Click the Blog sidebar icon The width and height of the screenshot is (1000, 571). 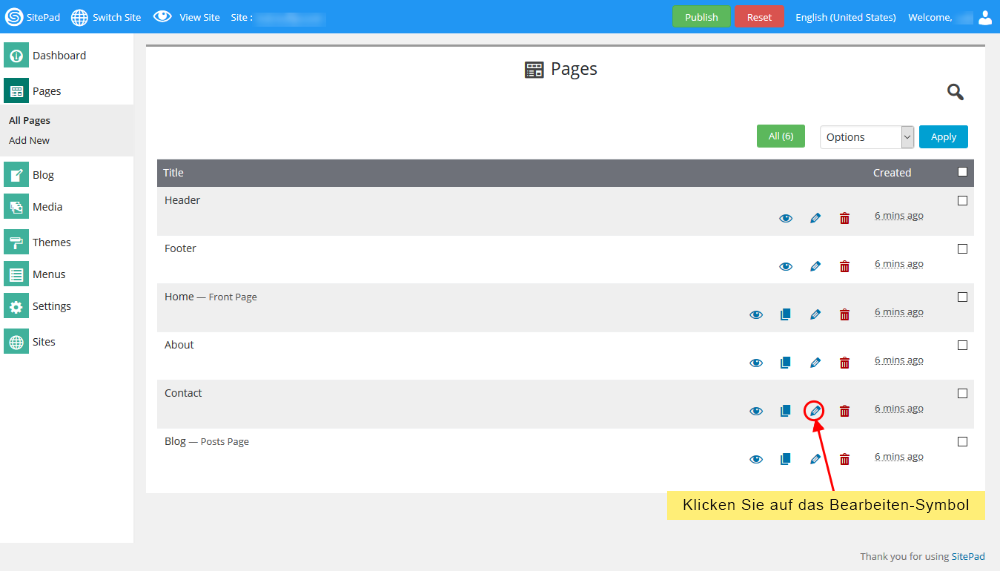point(16,175)
